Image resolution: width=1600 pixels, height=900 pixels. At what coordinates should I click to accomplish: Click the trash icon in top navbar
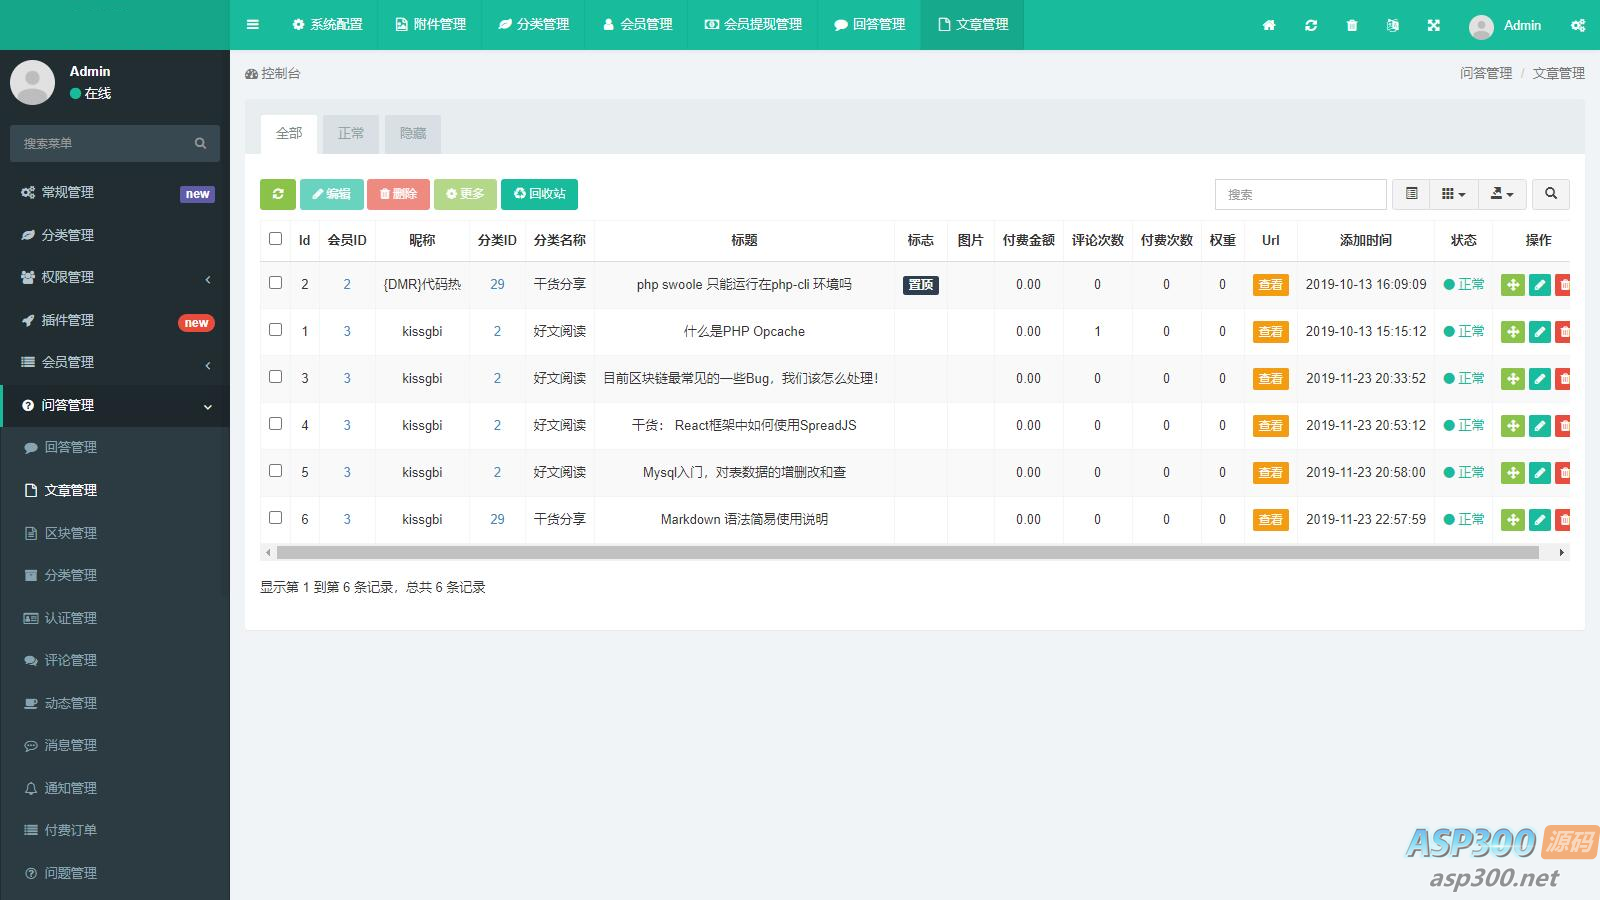(1352, 25)
